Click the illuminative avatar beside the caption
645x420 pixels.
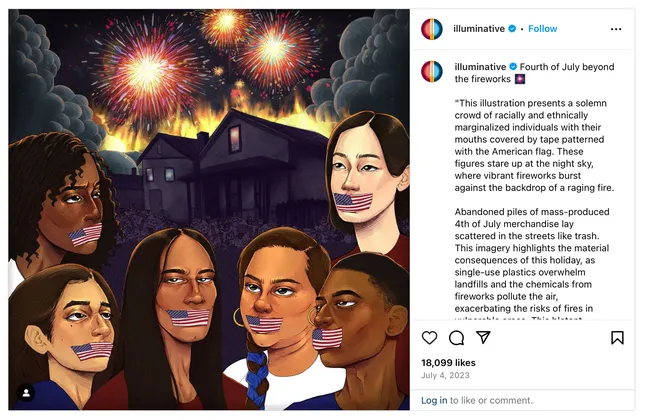432,71
